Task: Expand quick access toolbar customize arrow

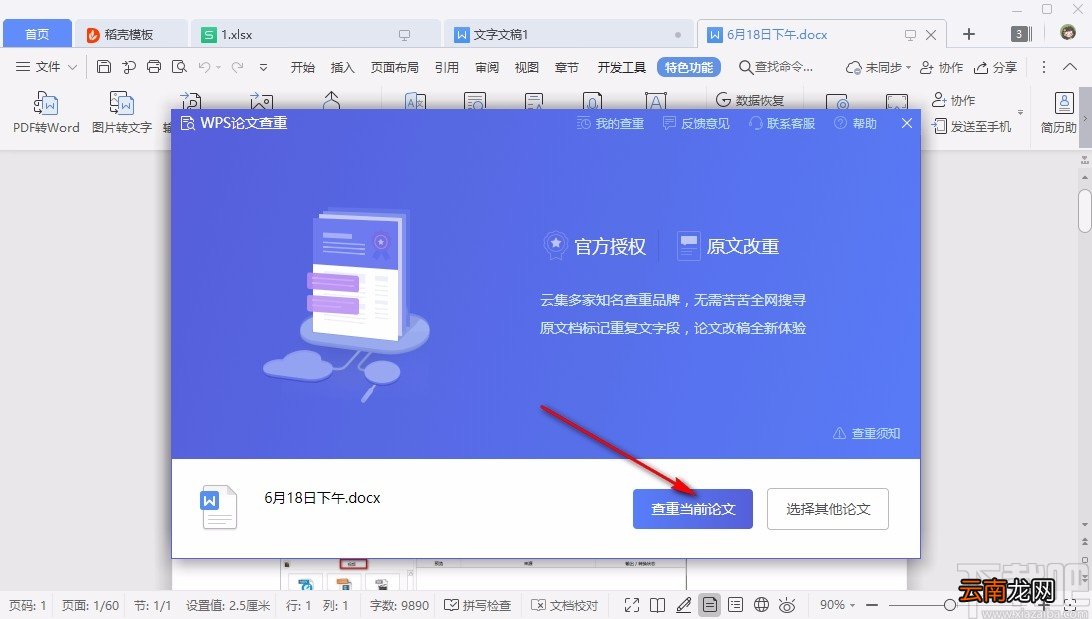Action: coord(263,68)
